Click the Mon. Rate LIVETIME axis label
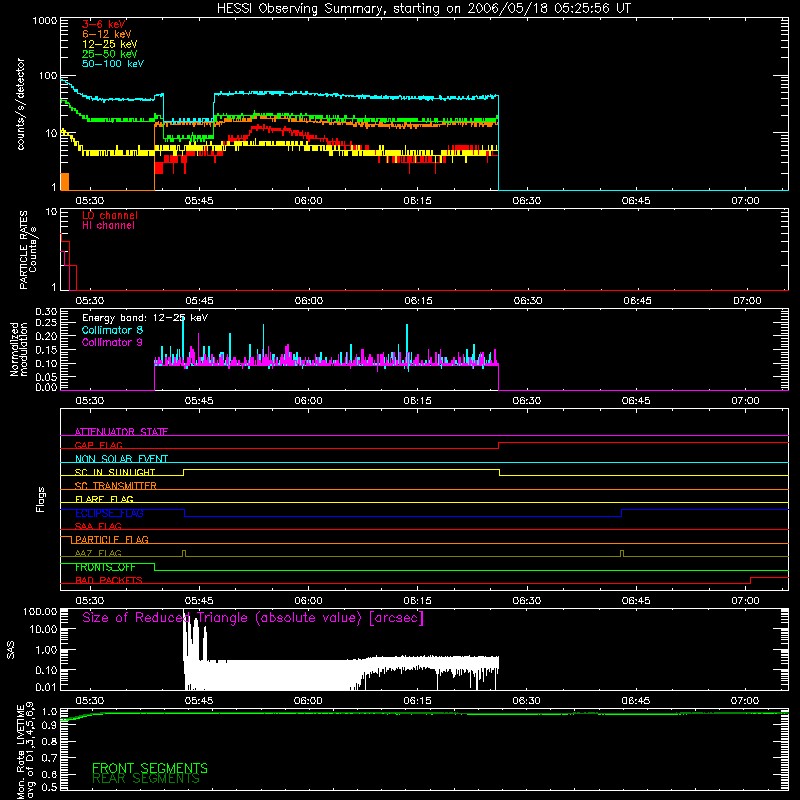800x800 pixels. click(x=25, y=750)
